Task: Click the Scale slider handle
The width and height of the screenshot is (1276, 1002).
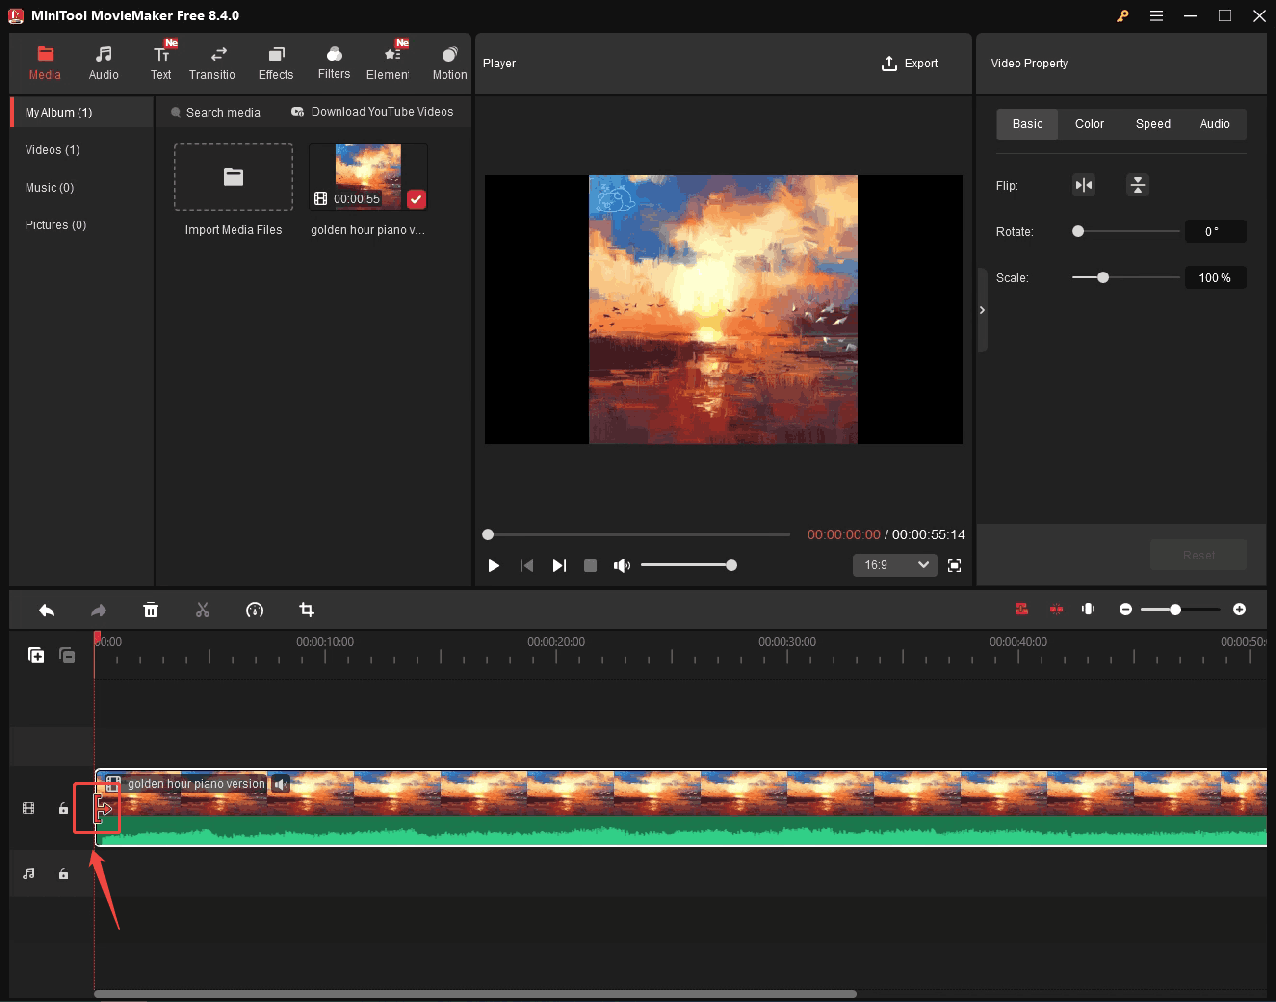Action: [x=1103, y=278]
